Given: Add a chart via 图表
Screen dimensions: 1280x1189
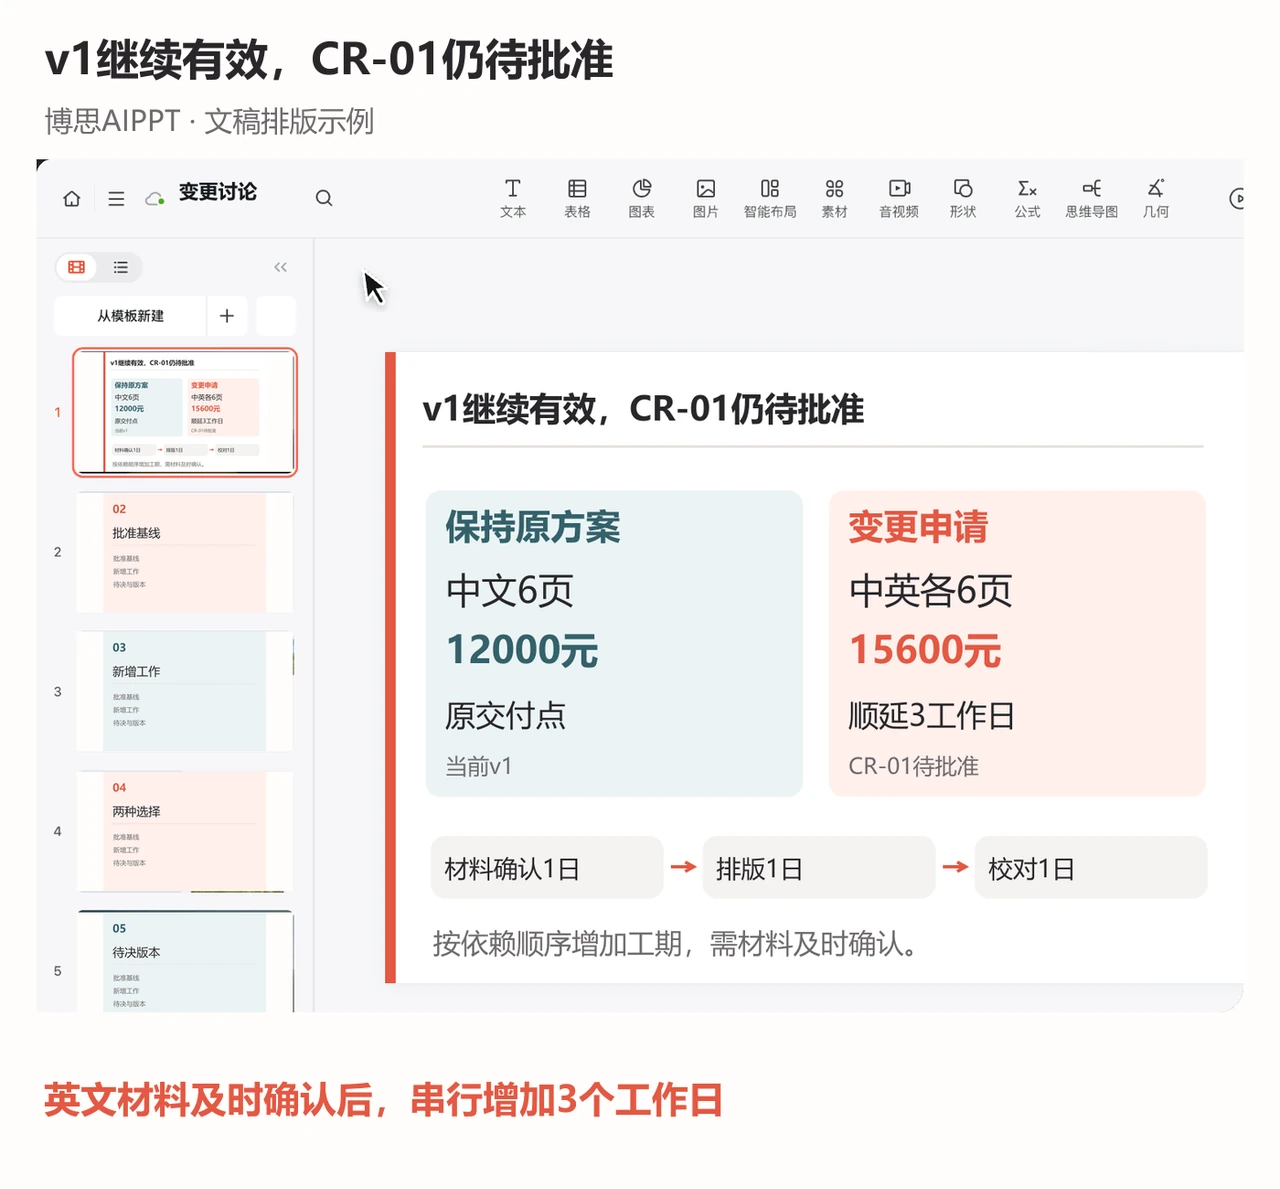Looking at the screenshot, I should (641, 198).
